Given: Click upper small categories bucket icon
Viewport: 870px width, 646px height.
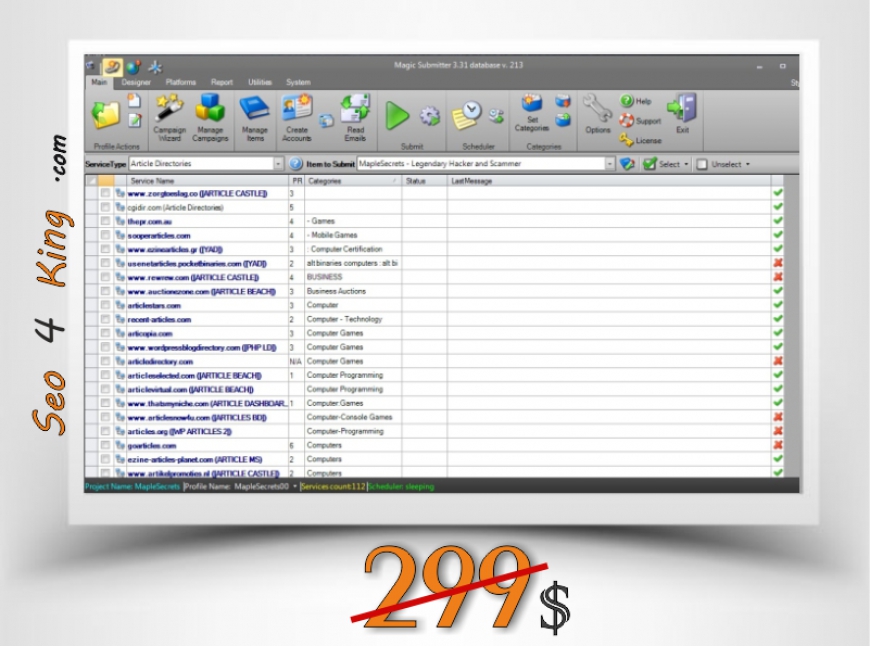Looking at the screenshot, I should coord(563,101).
